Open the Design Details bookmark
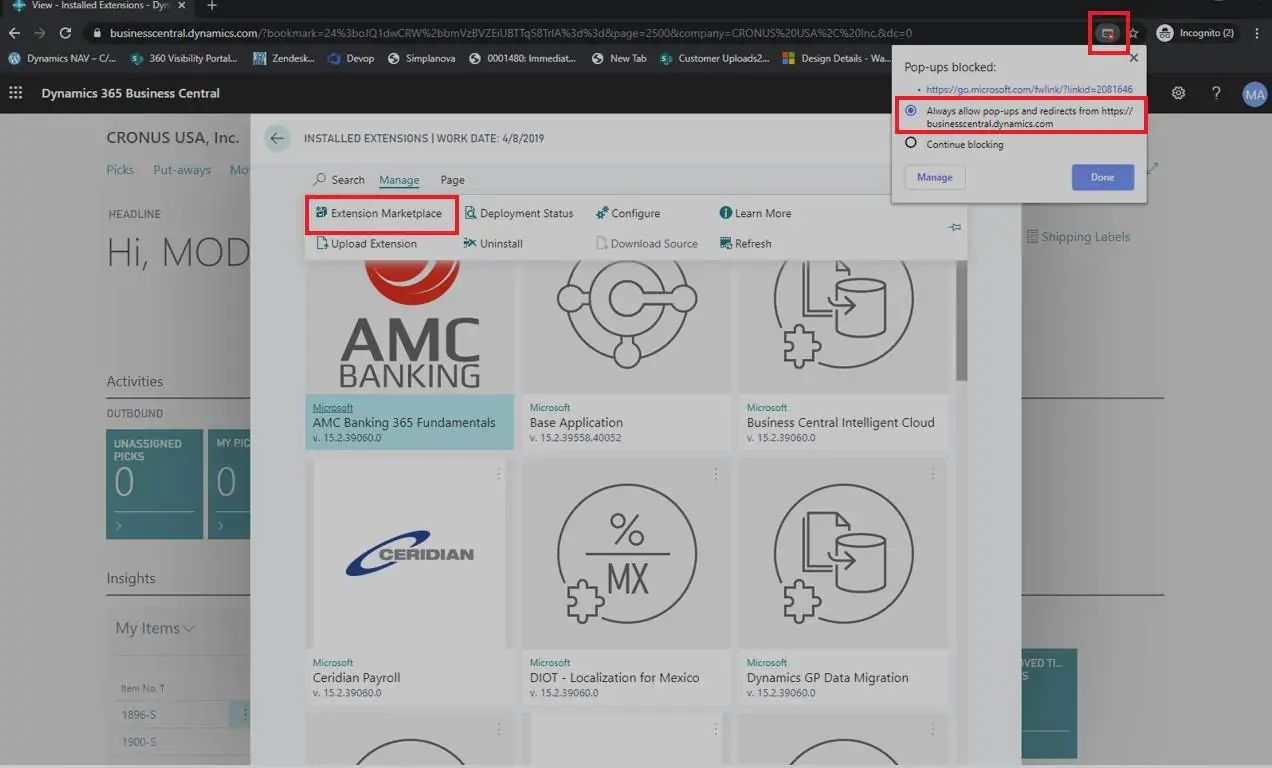Screen dimensions: 1272x768 click(x=837, y=58)
